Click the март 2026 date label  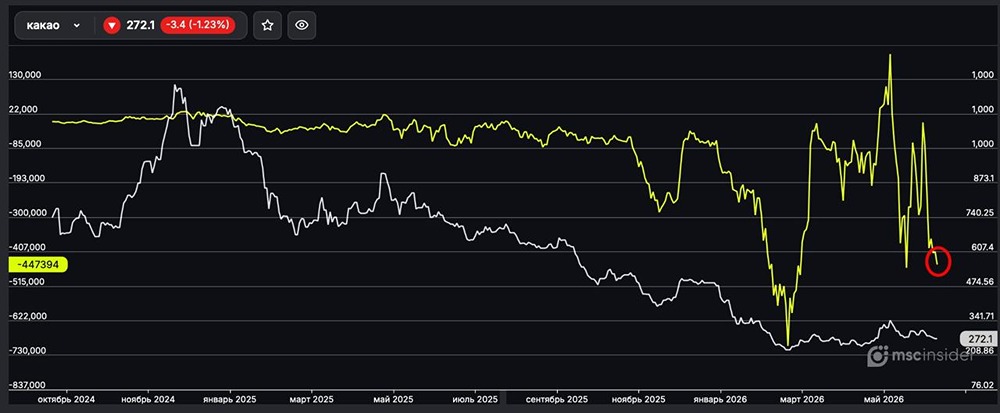click(802, 400)
